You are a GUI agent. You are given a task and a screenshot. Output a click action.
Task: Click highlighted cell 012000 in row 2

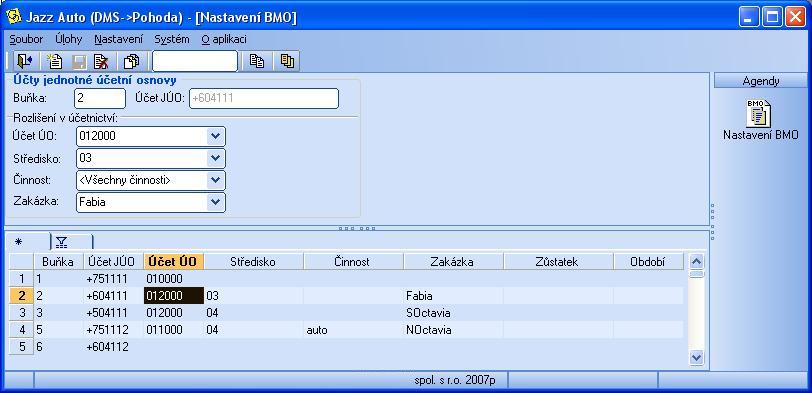tap(173, 296)
